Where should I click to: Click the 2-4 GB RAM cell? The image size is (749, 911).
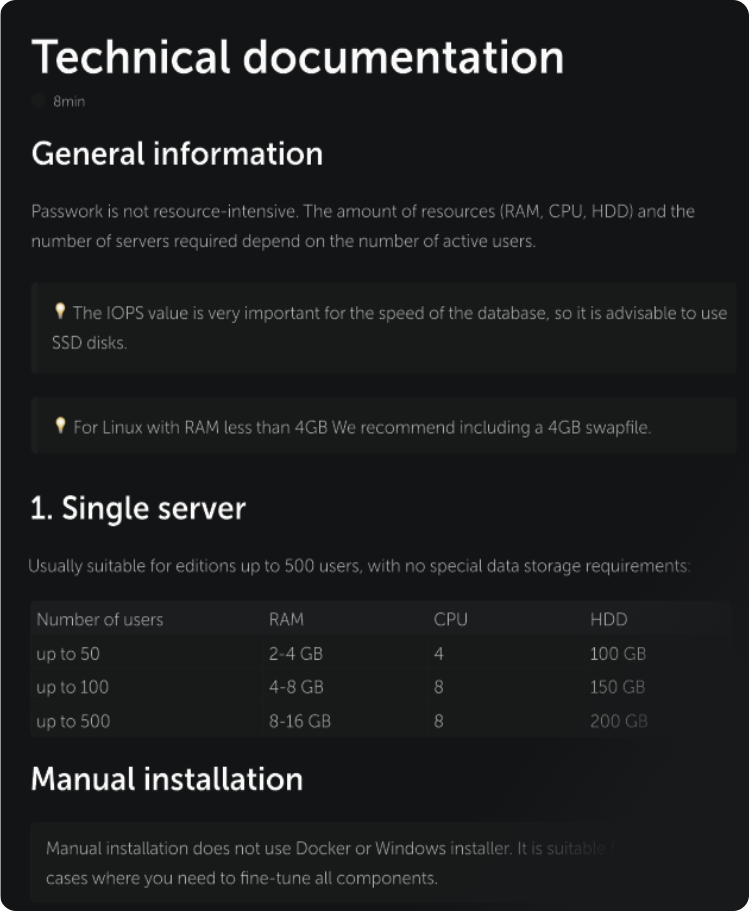(296, 654)
